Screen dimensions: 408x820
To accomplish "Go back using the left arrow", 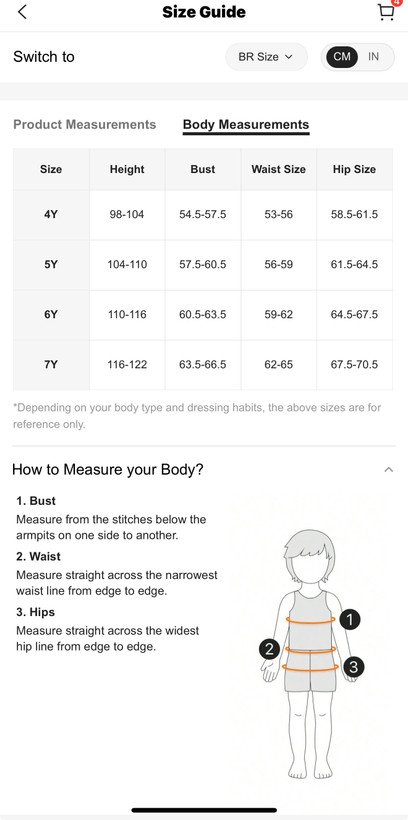I will tap(22, 12).
